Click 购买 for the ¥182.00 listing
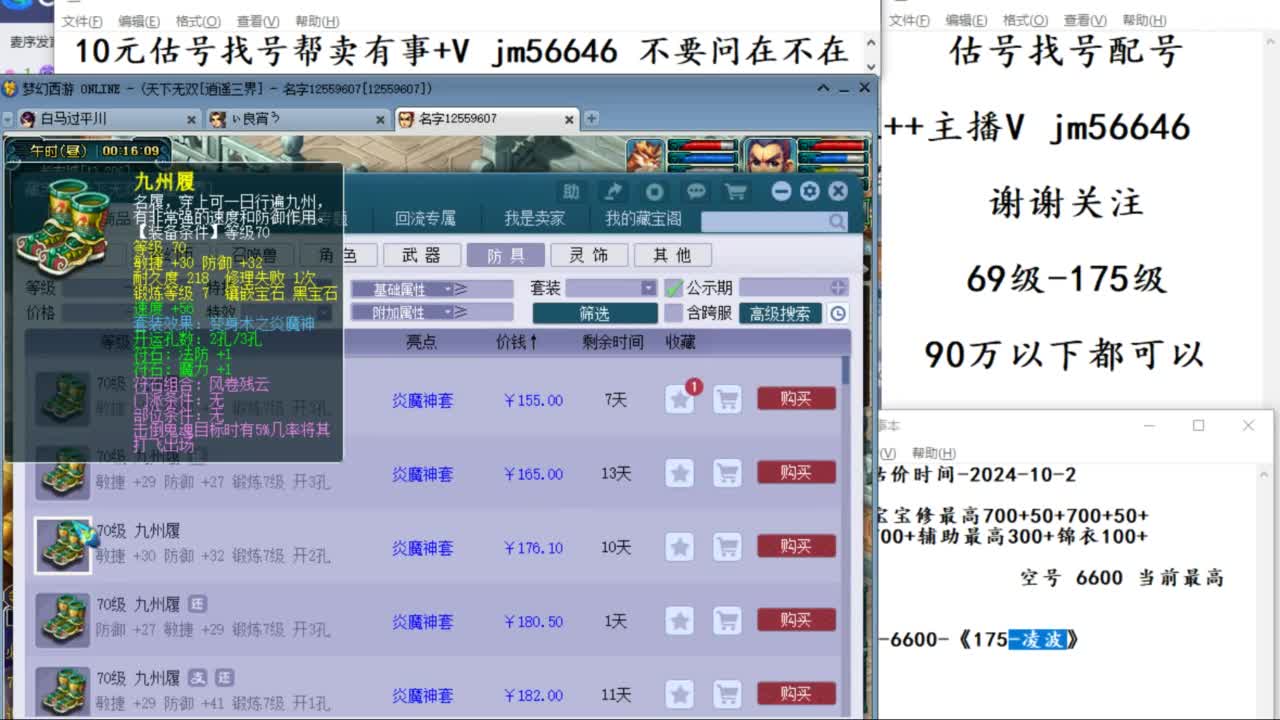 [x=796, y=694]
